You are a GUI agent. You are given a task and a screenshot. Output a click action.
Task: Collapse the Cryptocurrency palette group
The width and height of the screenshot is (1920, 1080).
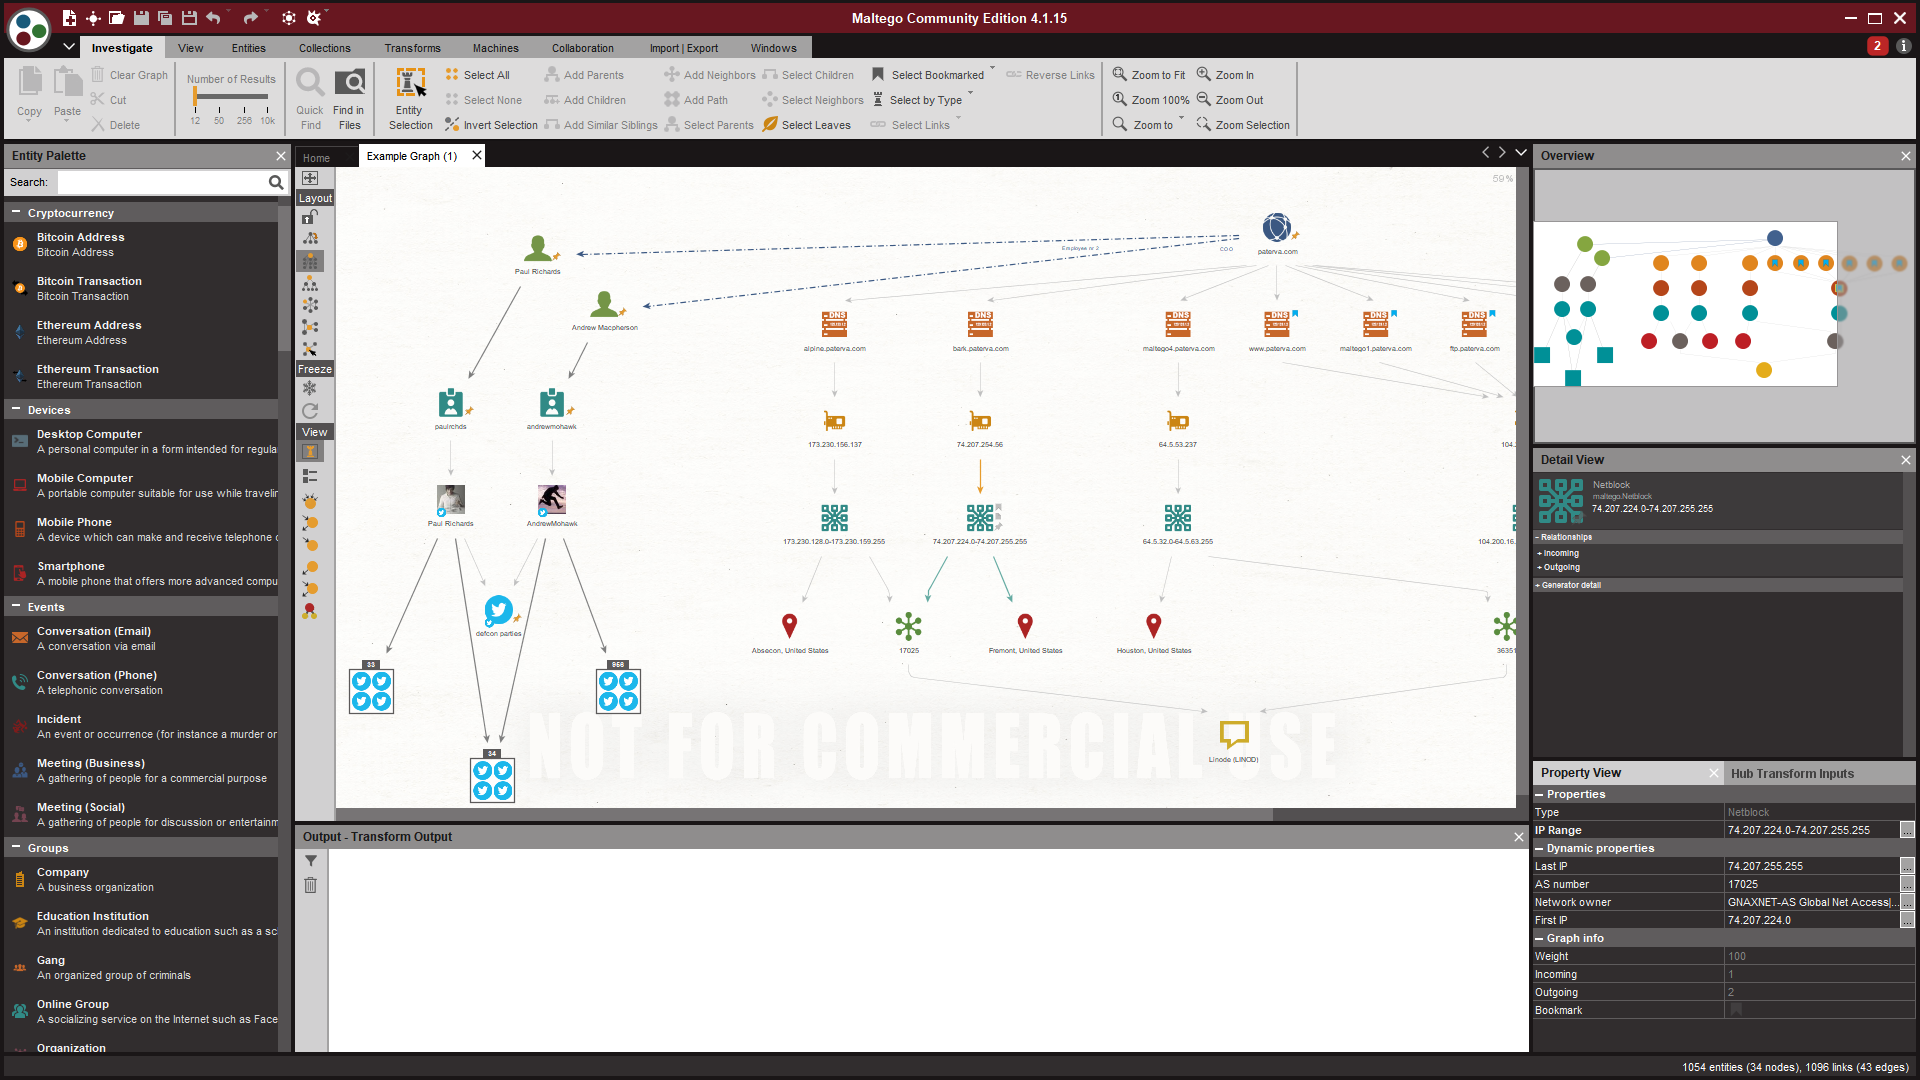[16, 213]
